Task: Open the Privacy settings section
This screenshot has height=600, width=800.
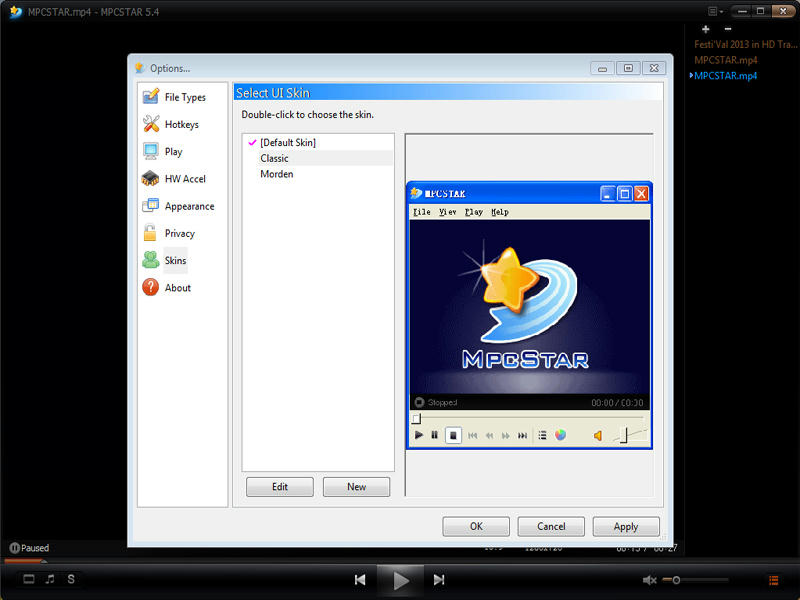Action: [x=169, y=234]
